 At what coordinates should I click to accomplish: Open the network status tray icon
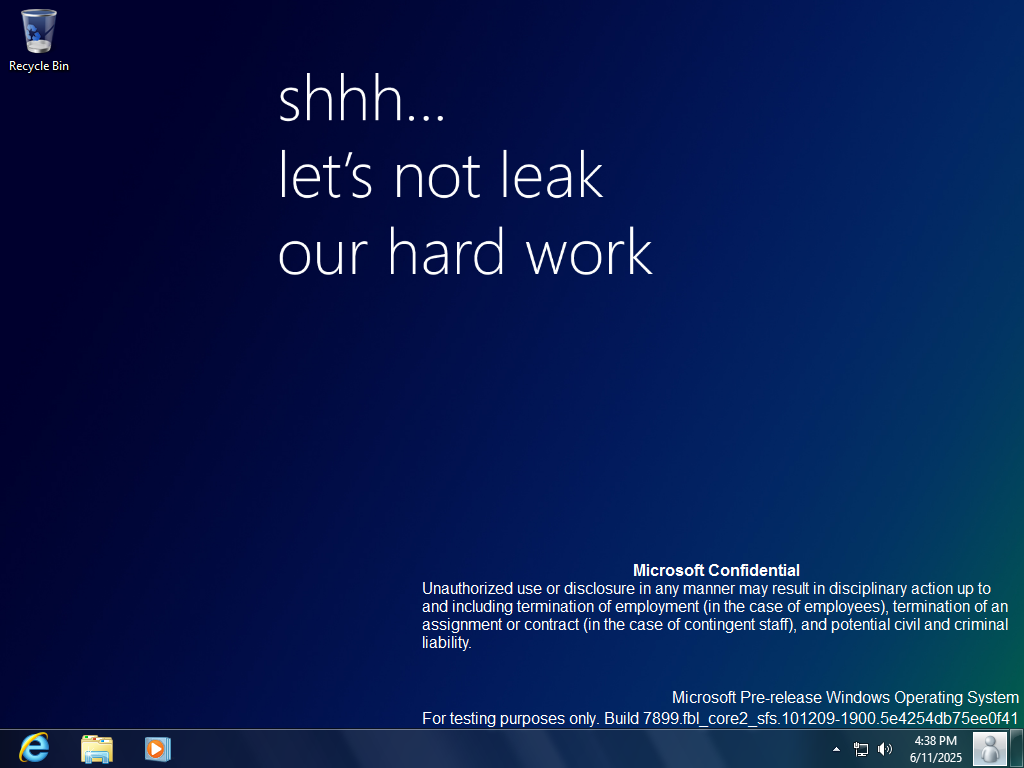click(861, 749)
